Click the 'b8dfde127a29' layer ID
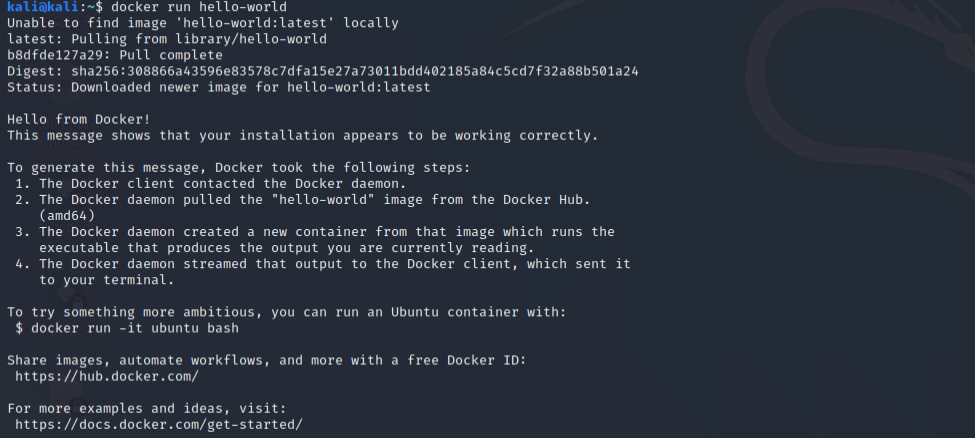Image resolution: width=975 pixels, height=438 pixels. 55,55
